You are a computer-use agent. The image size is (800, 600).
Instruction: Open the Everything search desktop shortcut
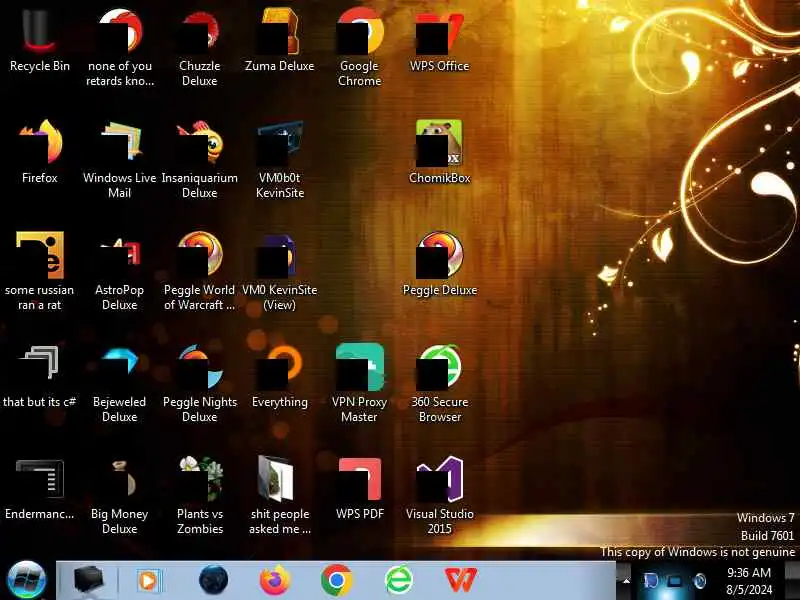coord(280,377)
